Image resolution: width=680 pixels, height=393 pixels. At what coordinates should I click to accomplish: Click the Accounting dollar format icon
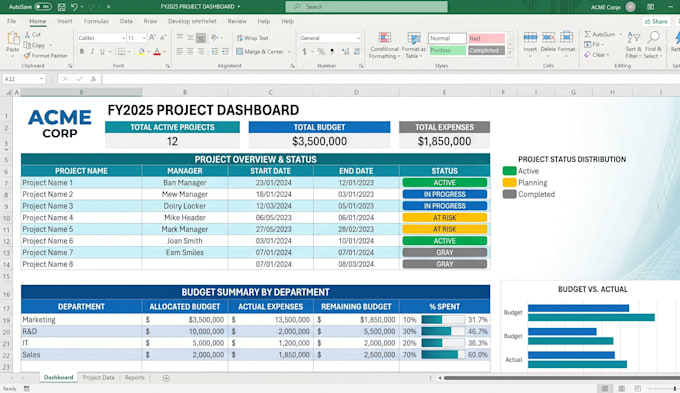pyautogui.click(x=304, y=52)
